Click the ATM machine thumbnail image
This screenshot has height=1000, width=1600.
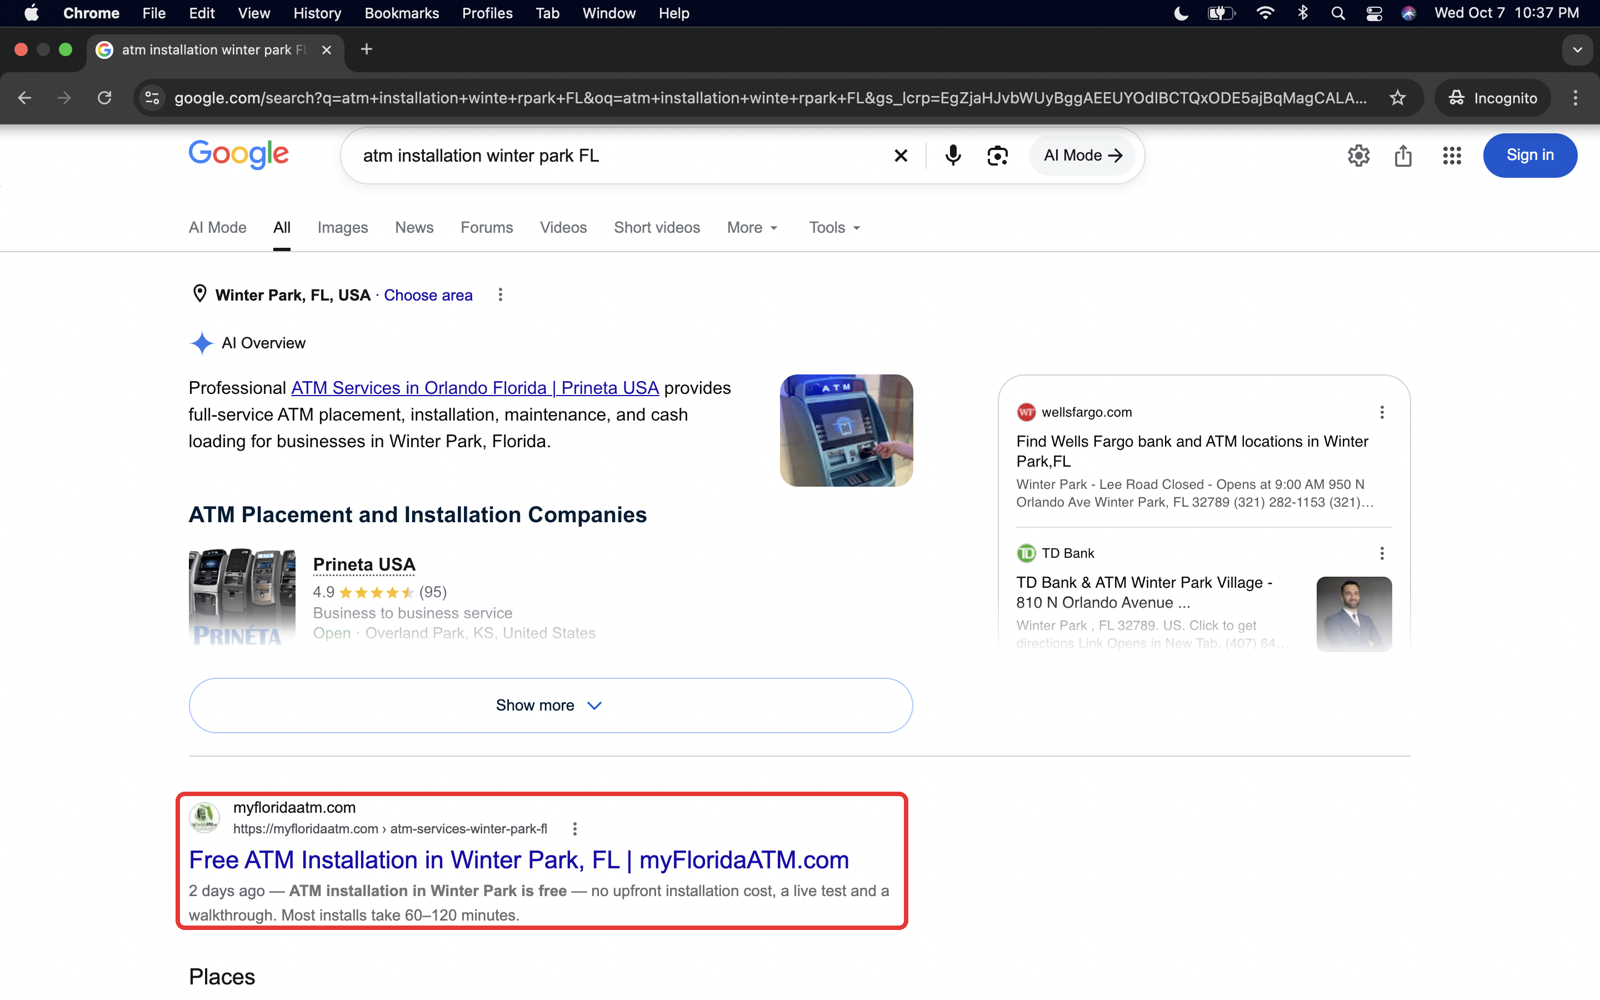pos(846,430)
